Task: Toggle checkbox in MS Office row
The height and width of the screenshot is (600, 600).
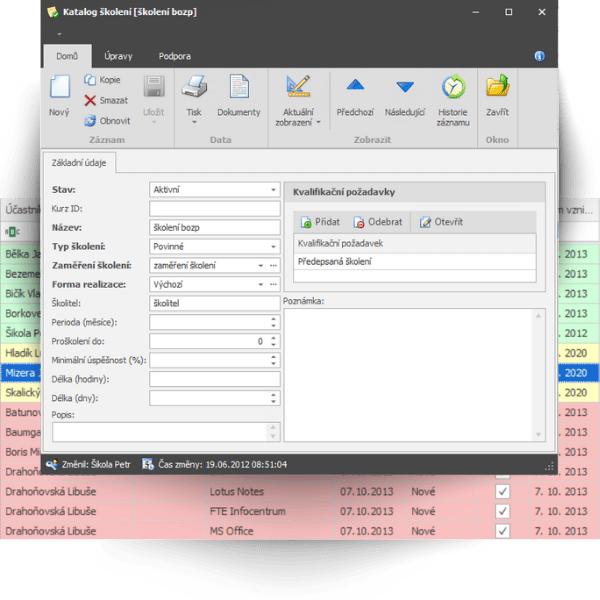Action: click(503, 530)
